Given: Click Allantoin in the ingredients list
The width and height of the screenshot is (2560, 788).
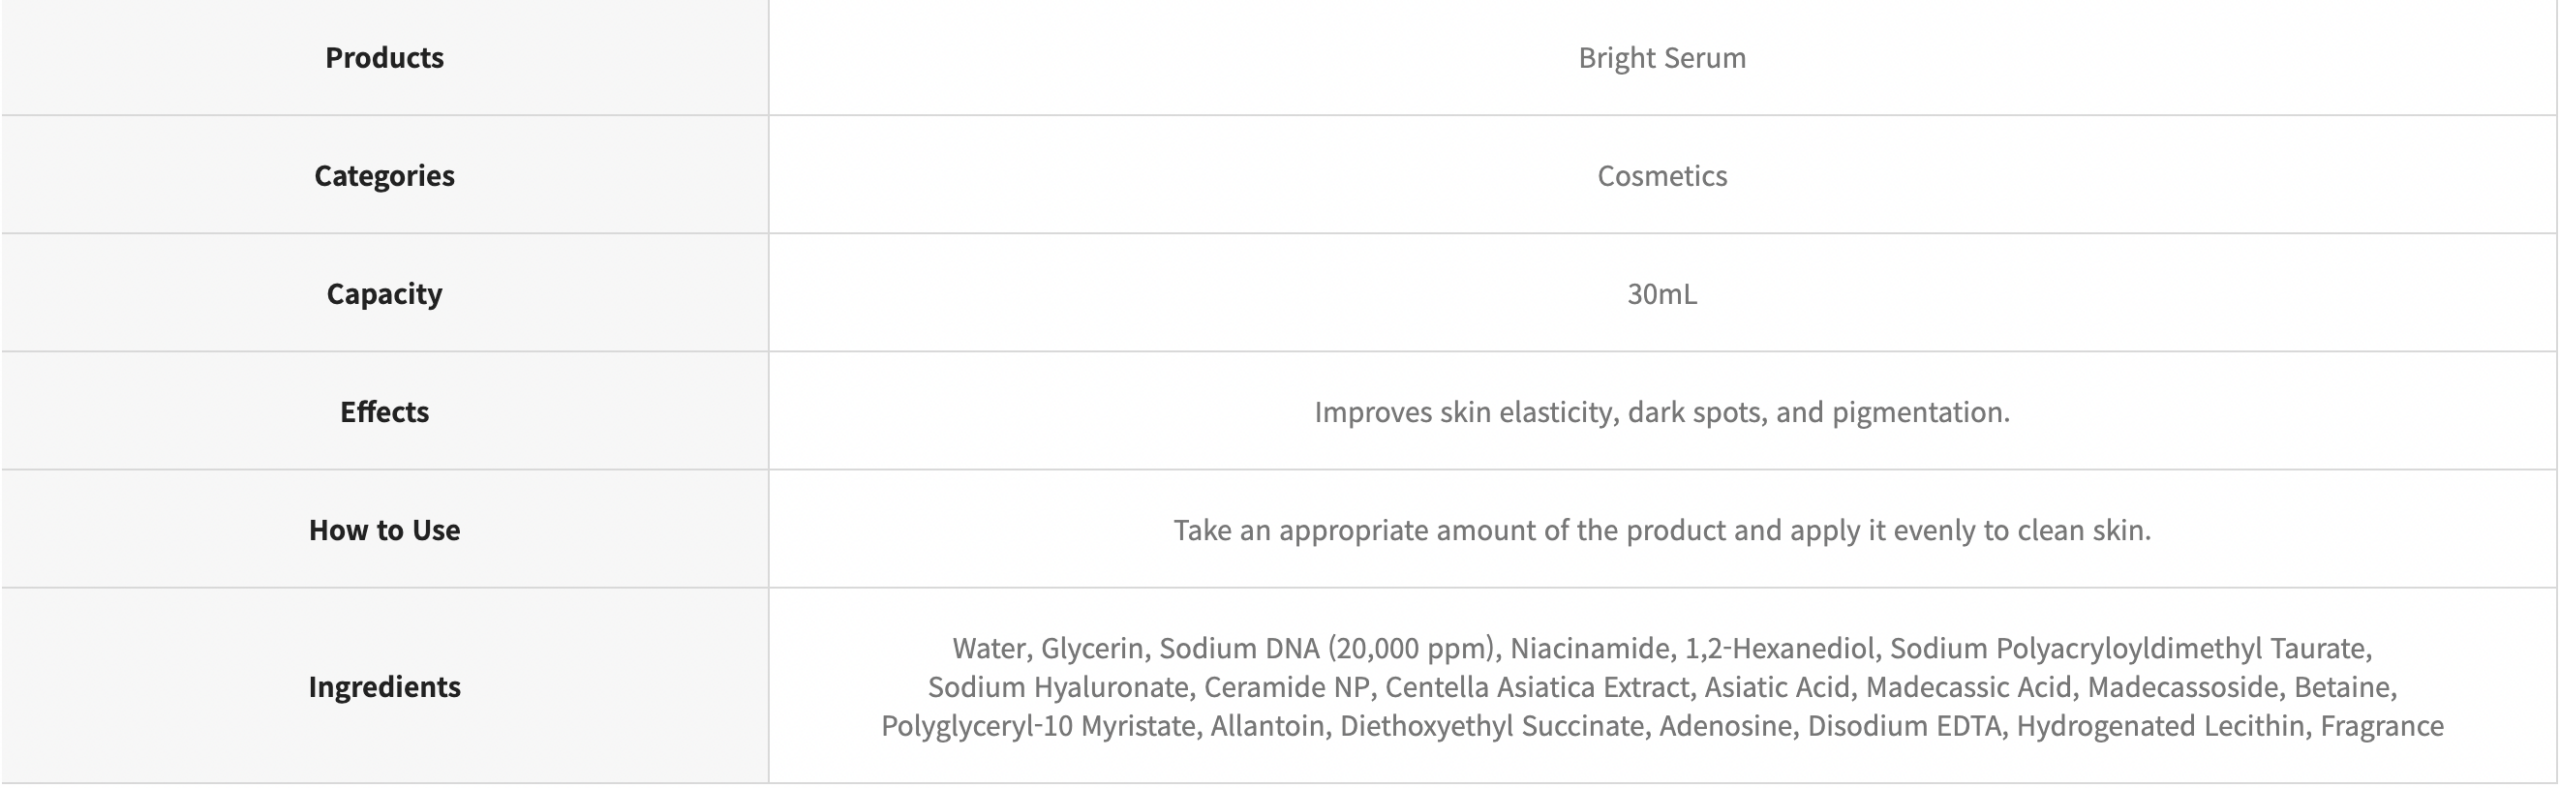Looking at the screenshot, I should click(x=1267, y=726).
